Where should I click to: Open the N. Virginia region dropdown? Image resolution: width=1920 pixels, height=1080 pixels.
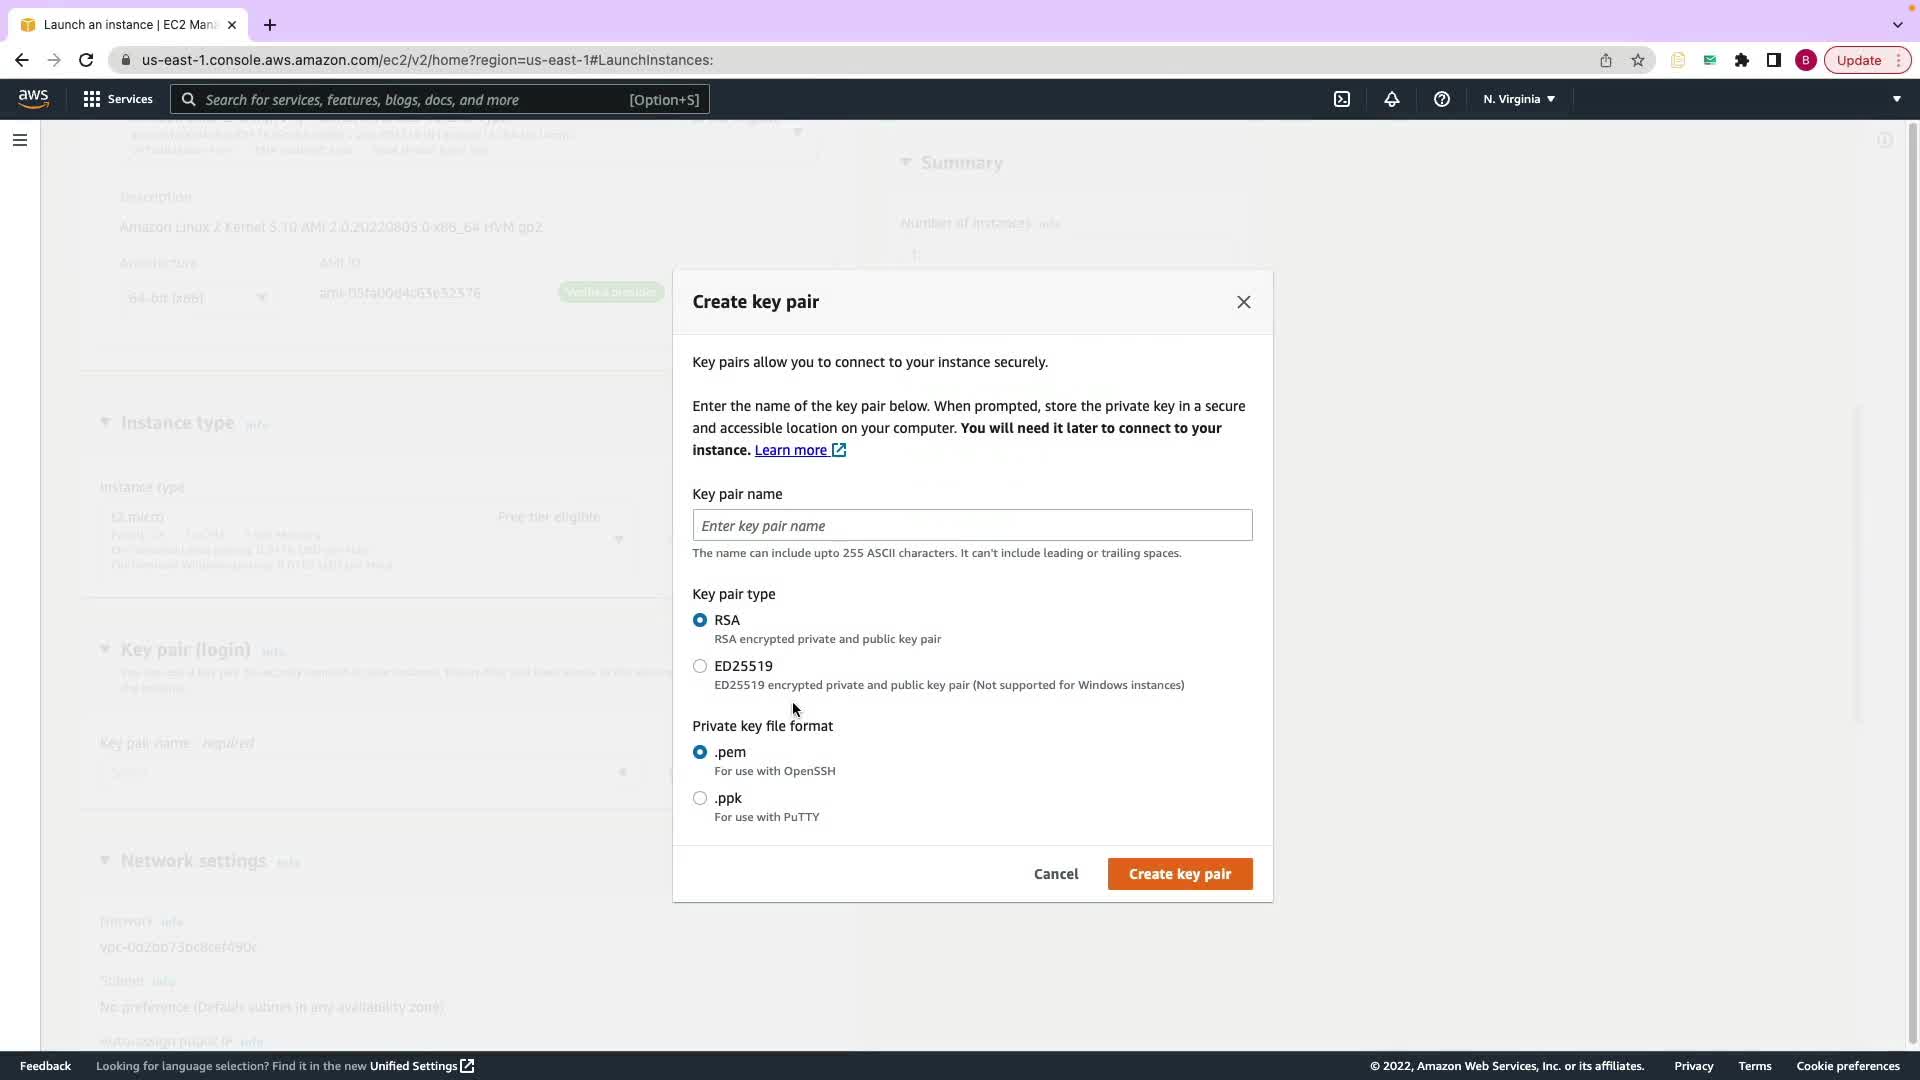coord(1518,99)
